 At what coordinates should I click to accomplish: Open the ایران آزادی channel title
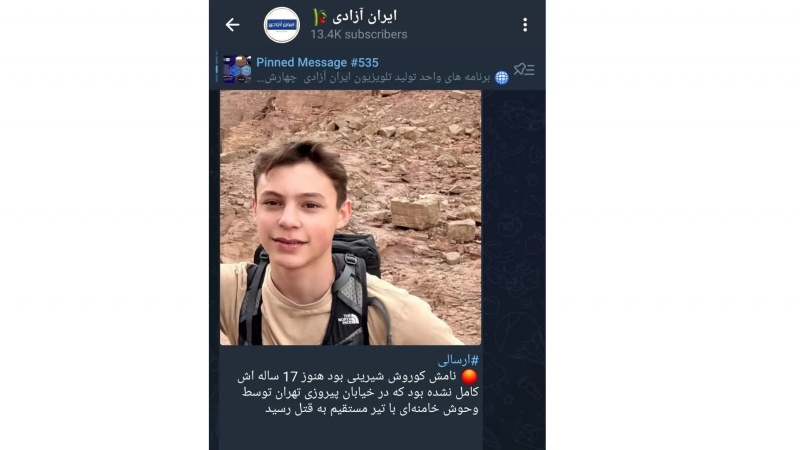click(364, 16)
